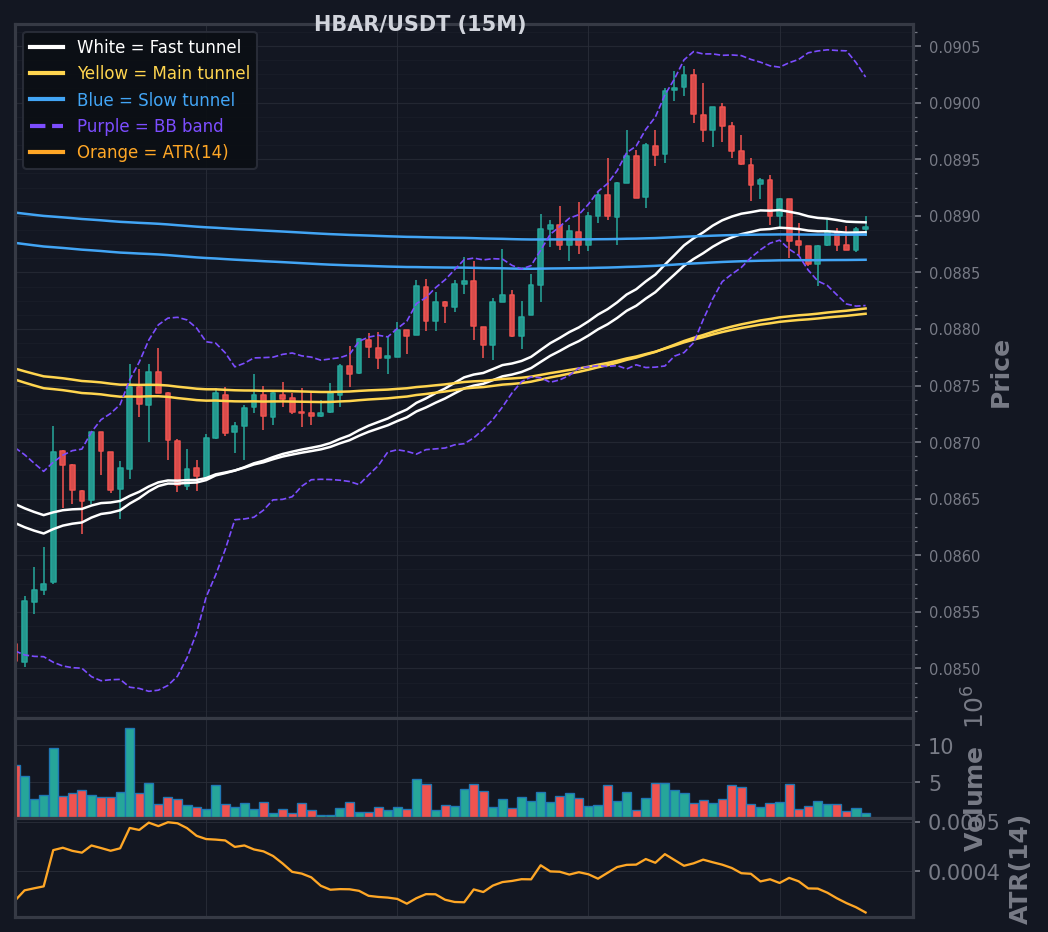The image size is (1048, 932).
Task: Click the 0.0860 price axis label
Action: (954, 556)
